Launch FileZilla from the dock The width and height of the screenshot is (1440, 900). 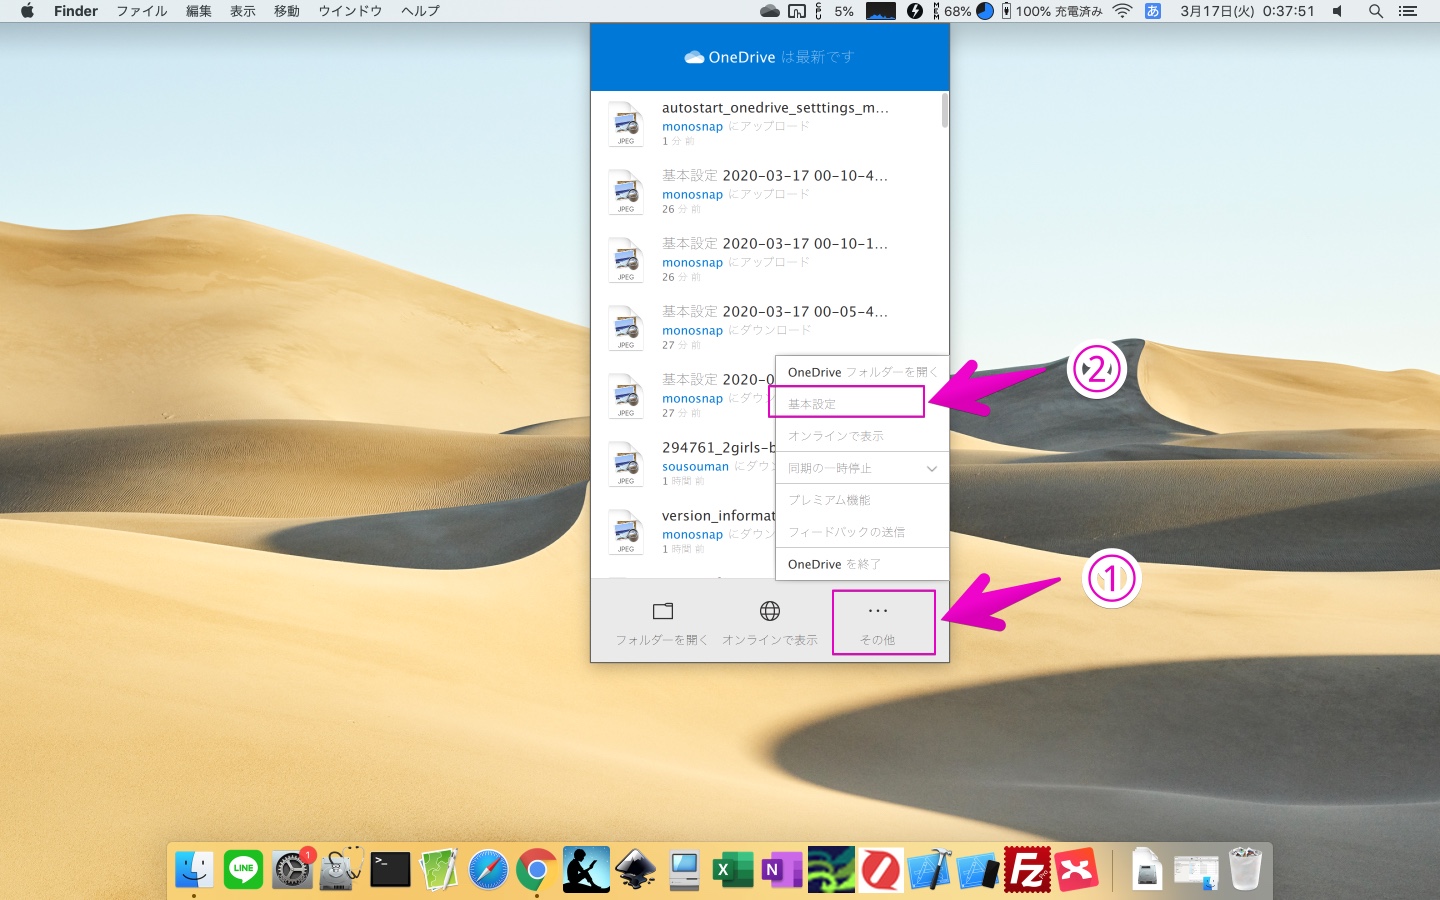tap(1027, 869)
